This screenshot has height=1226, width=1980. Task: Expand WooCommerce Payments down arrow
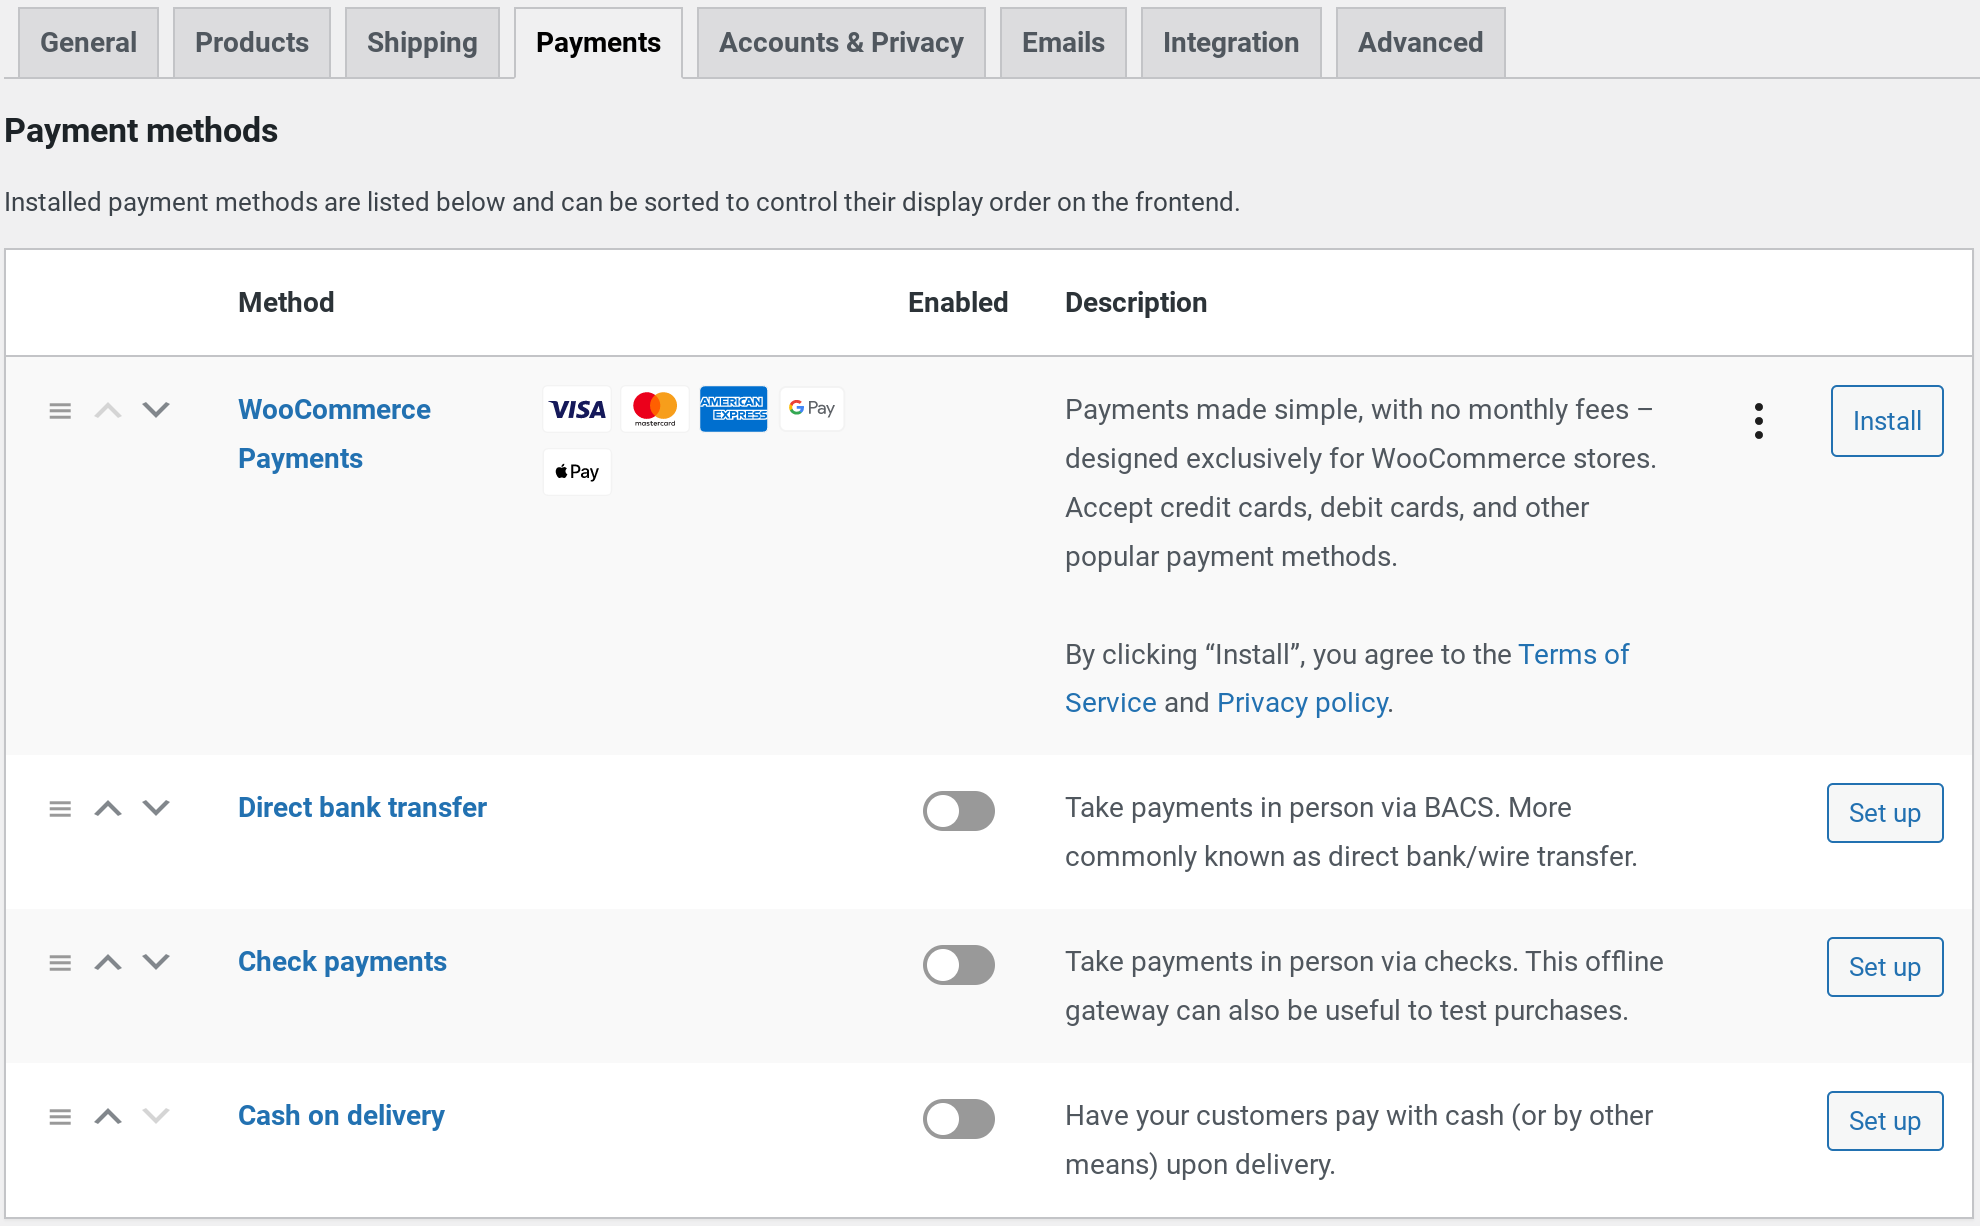point(154,409)
